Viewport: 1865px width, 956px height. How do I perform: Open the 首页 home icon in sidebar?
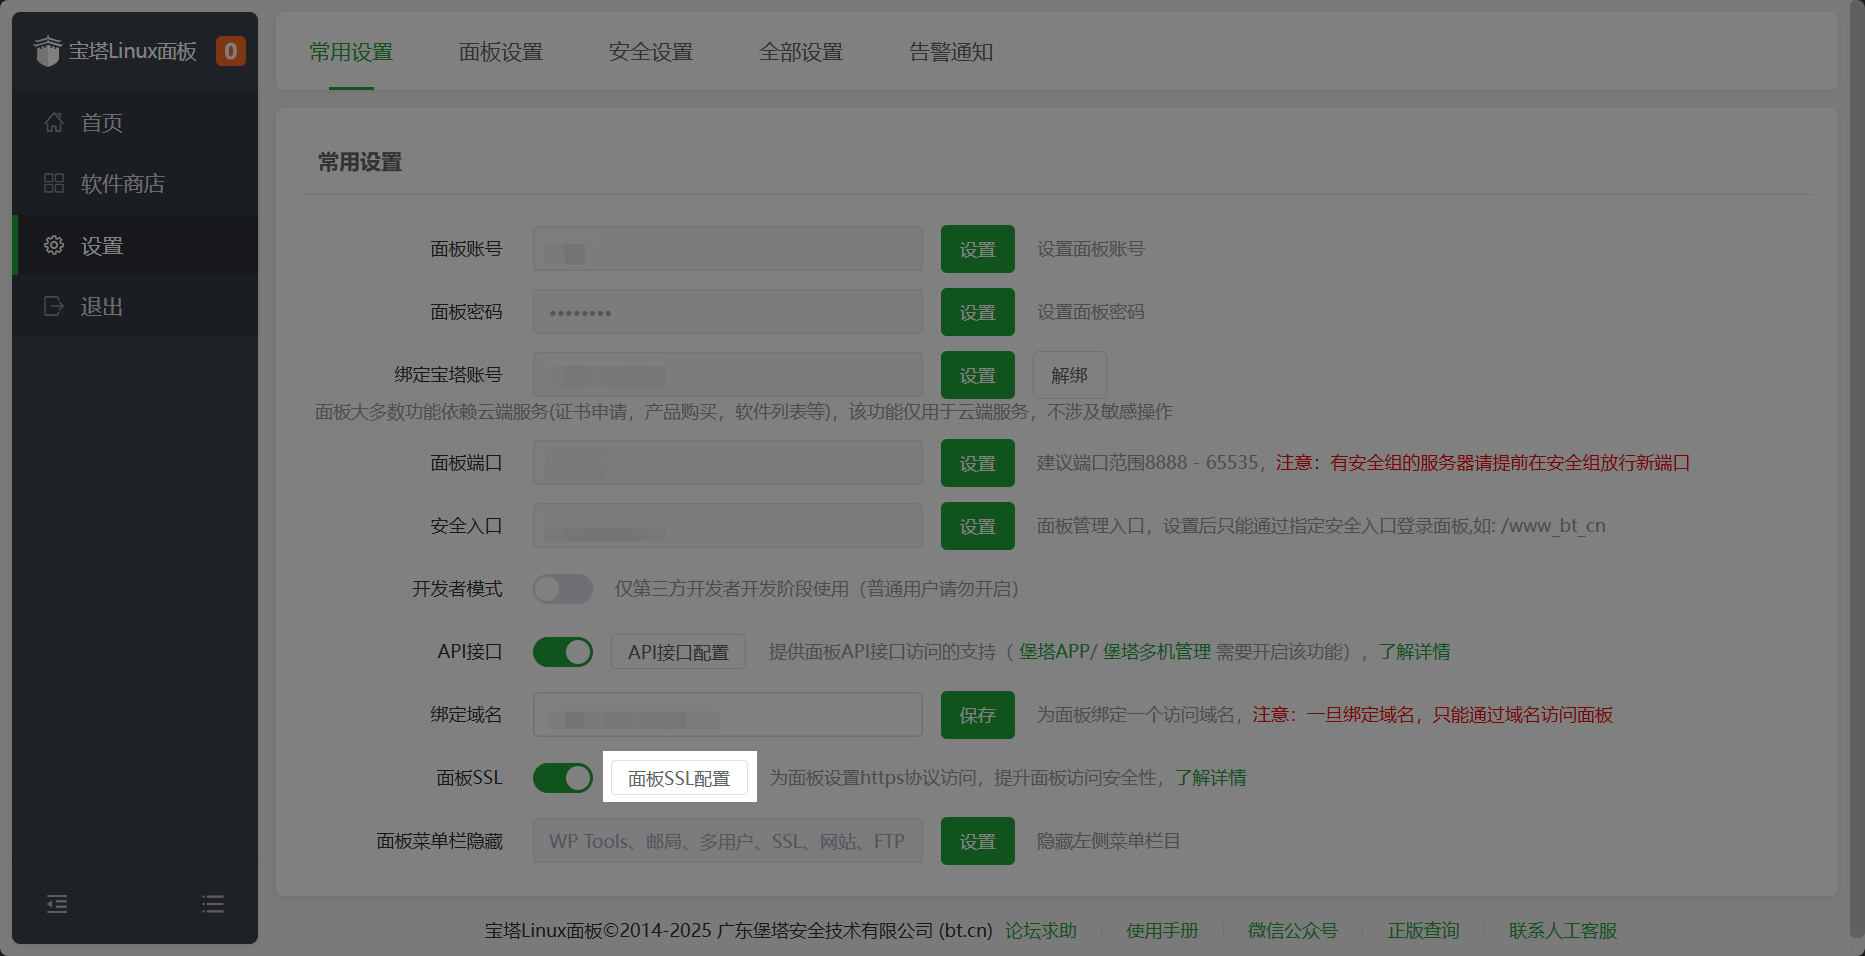coord(54,122)
